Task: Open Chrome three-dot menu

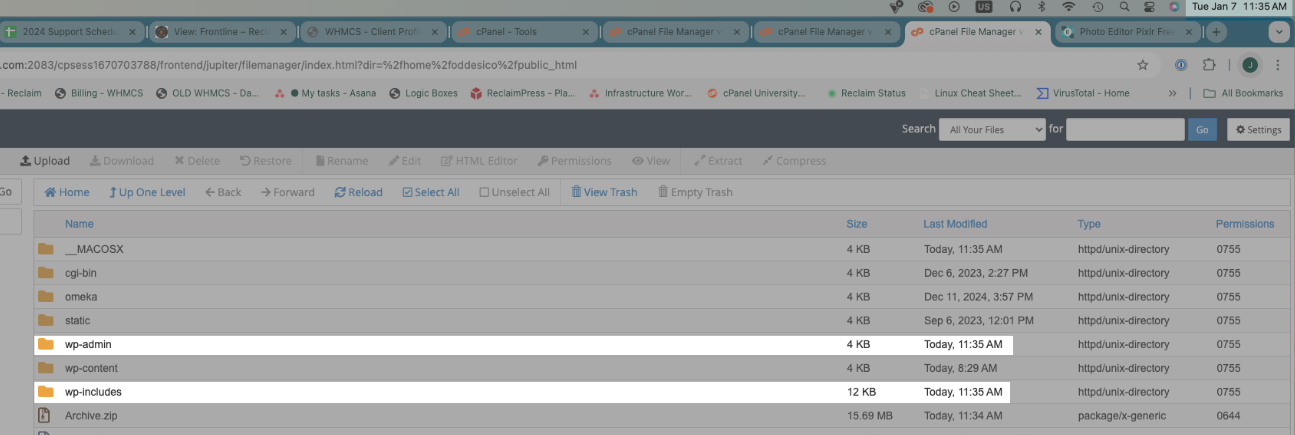Action: 1277,65
